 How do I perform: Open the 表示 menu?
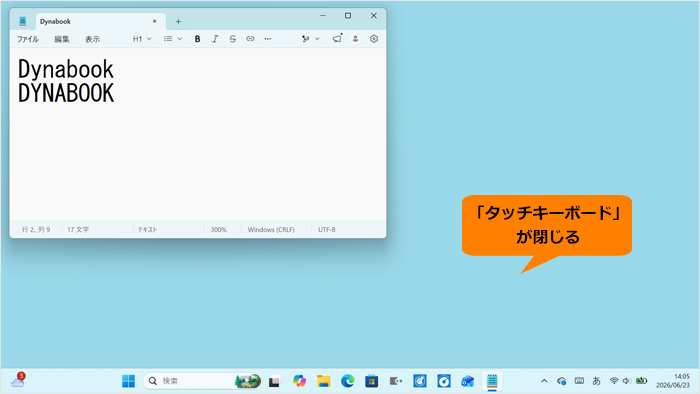pyautogui.click(x=92, y=39)
